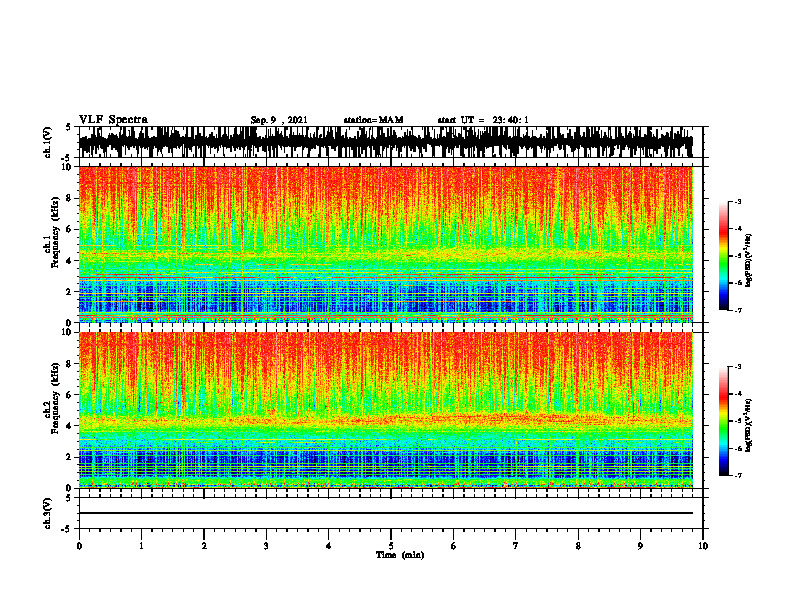Click ch.2 "Frequency (kHz)" axis label
The width and height of the screenshot is (792, 612).
54,398
